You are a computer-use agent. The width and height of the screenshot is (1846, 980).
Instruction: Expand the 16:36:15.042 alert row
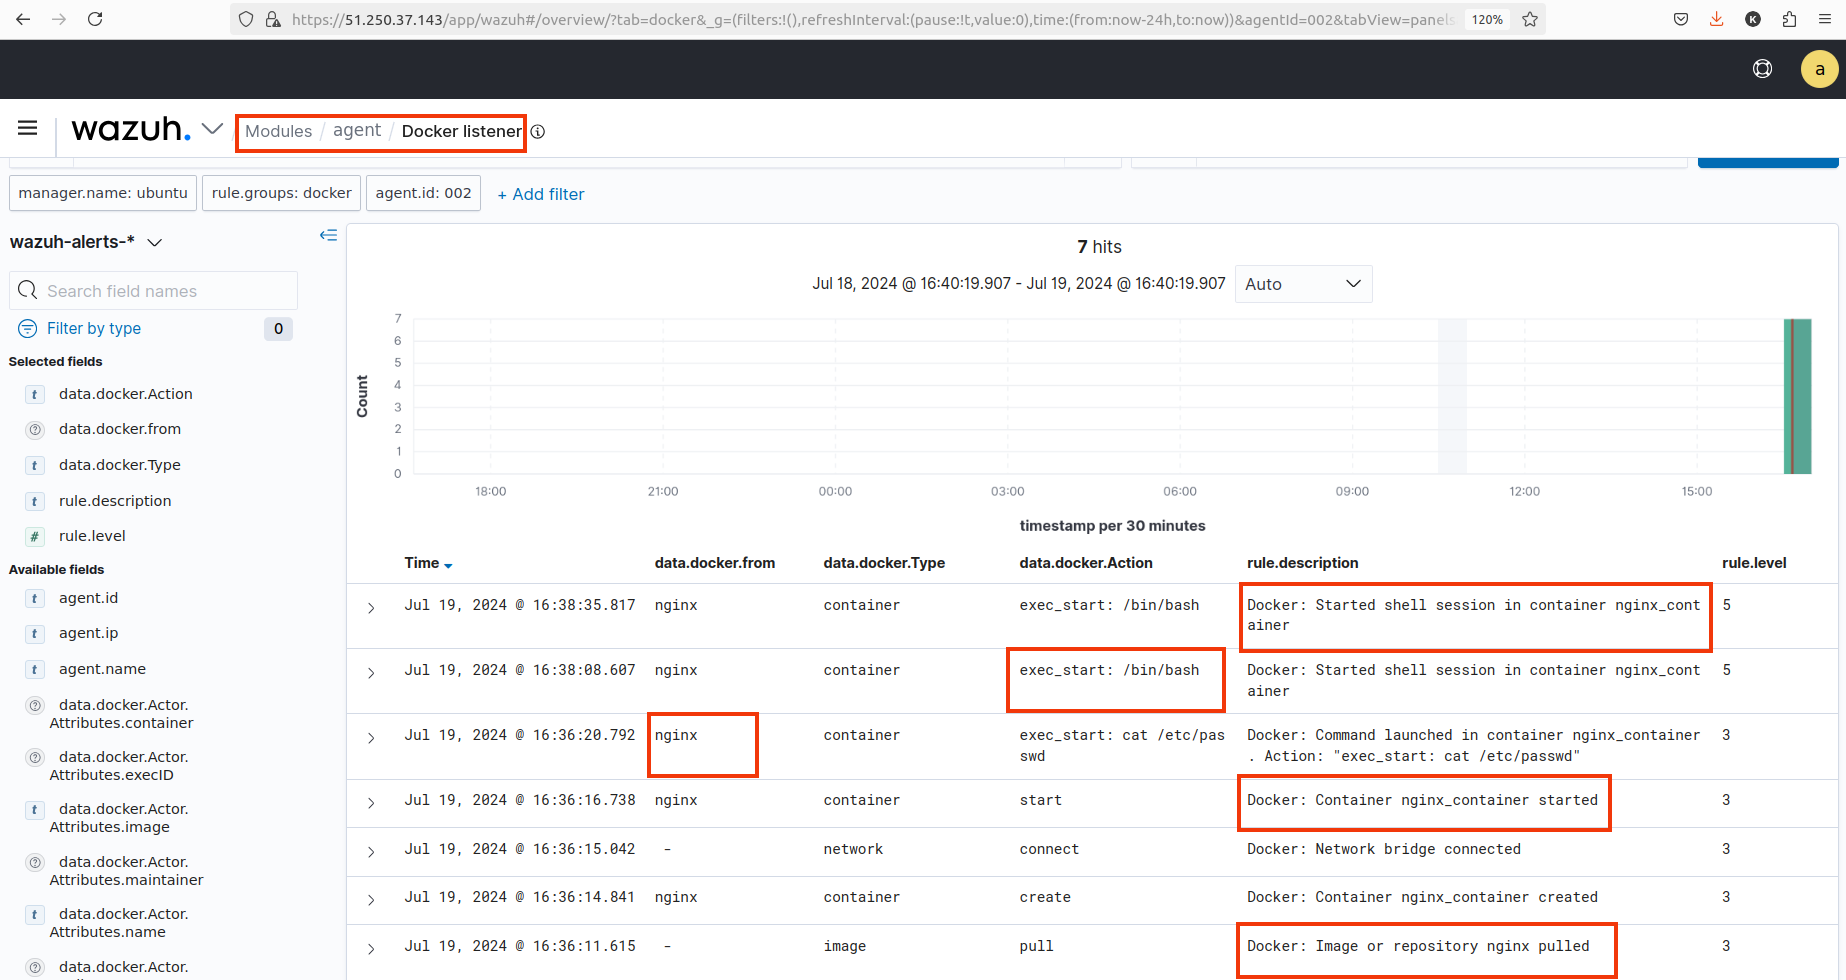click(x=371, y=852)
